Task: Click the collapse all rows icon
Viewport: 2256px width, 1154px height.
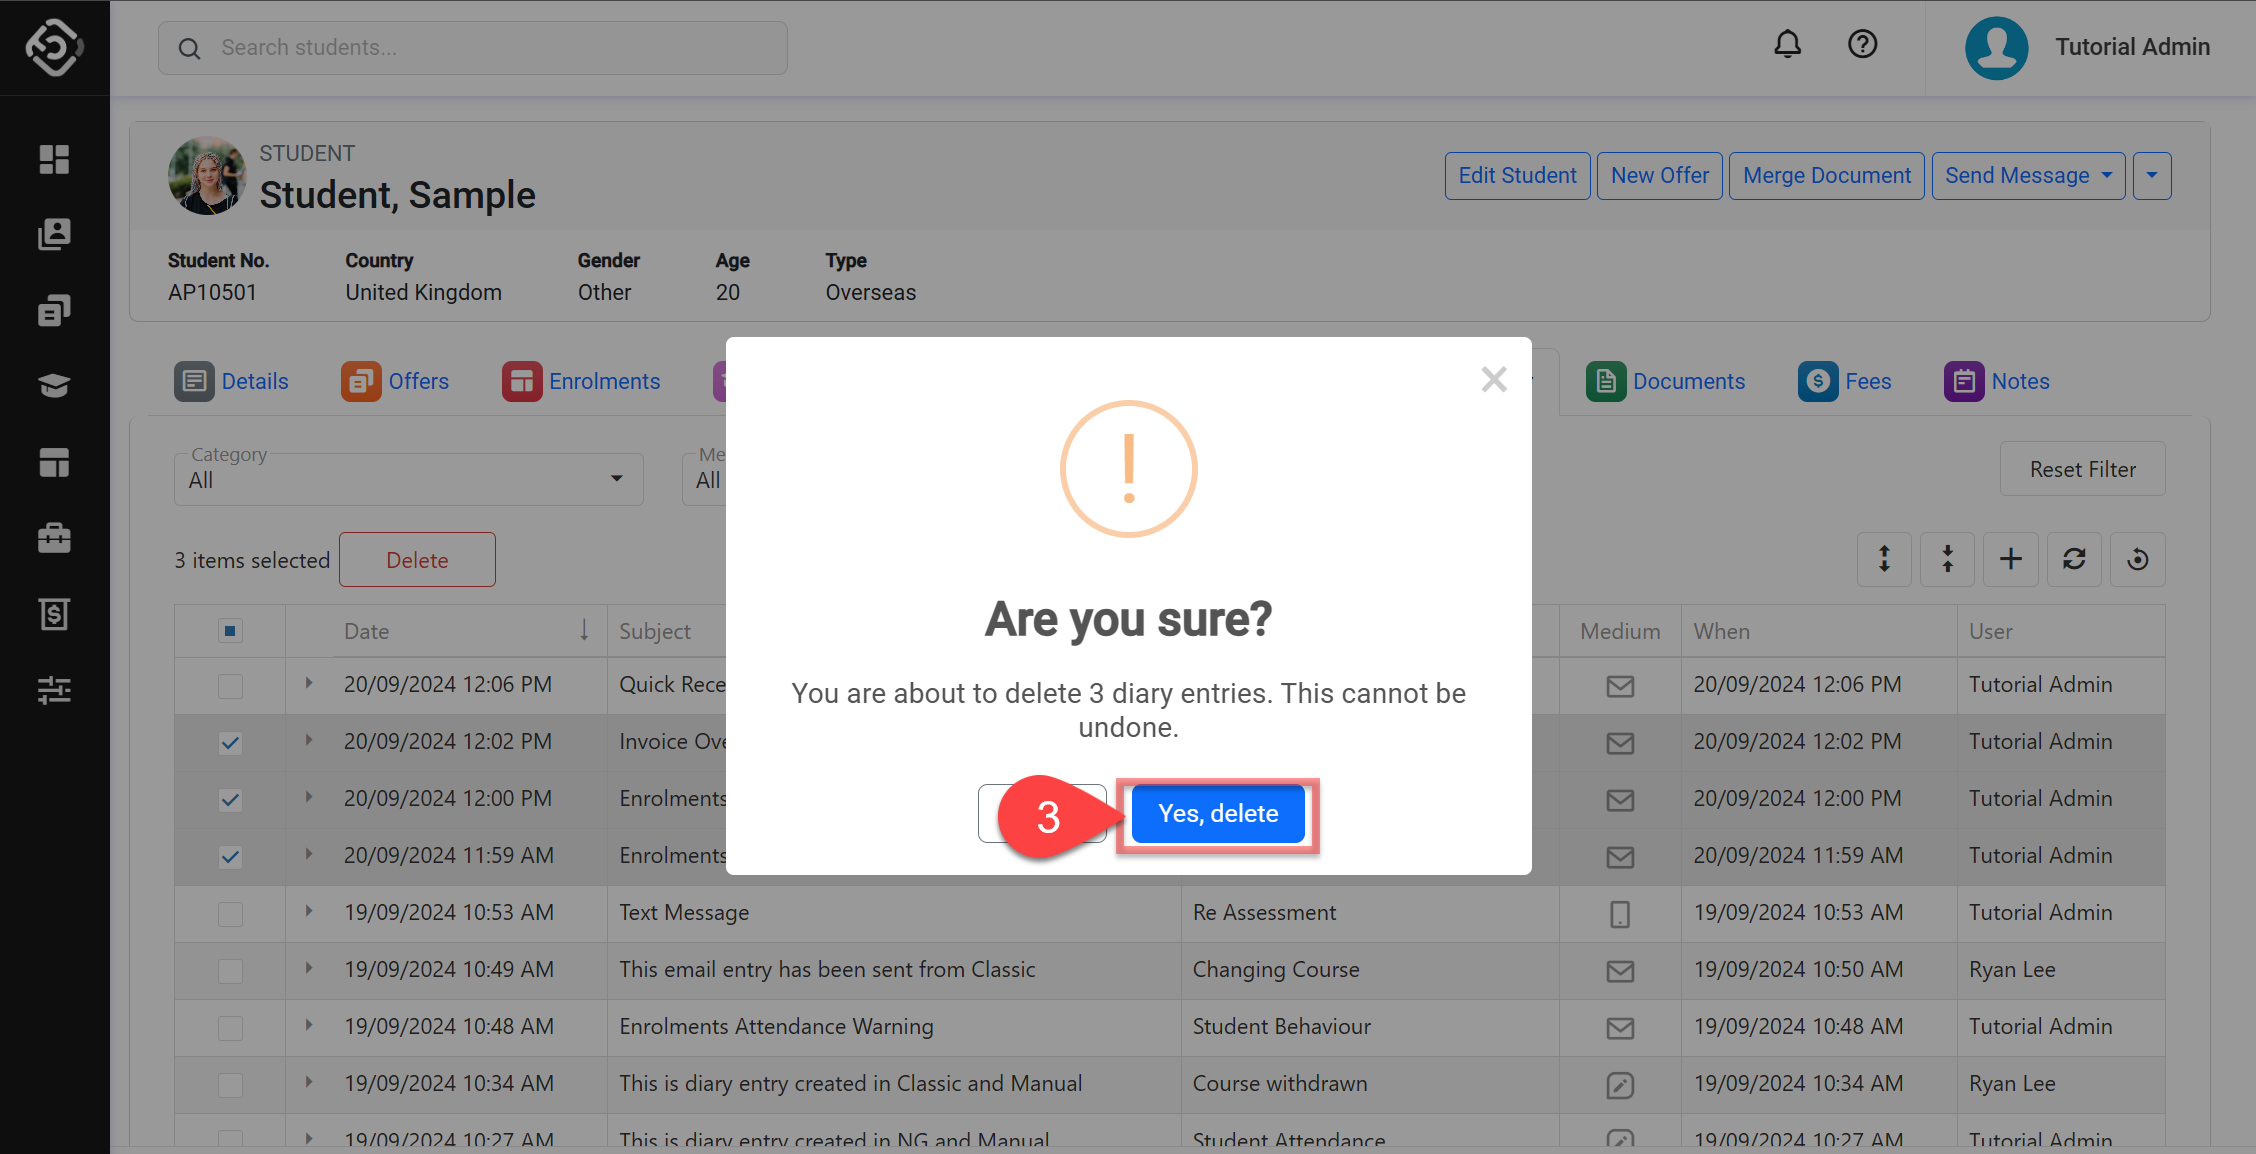Action: (x=1947, y=559)
